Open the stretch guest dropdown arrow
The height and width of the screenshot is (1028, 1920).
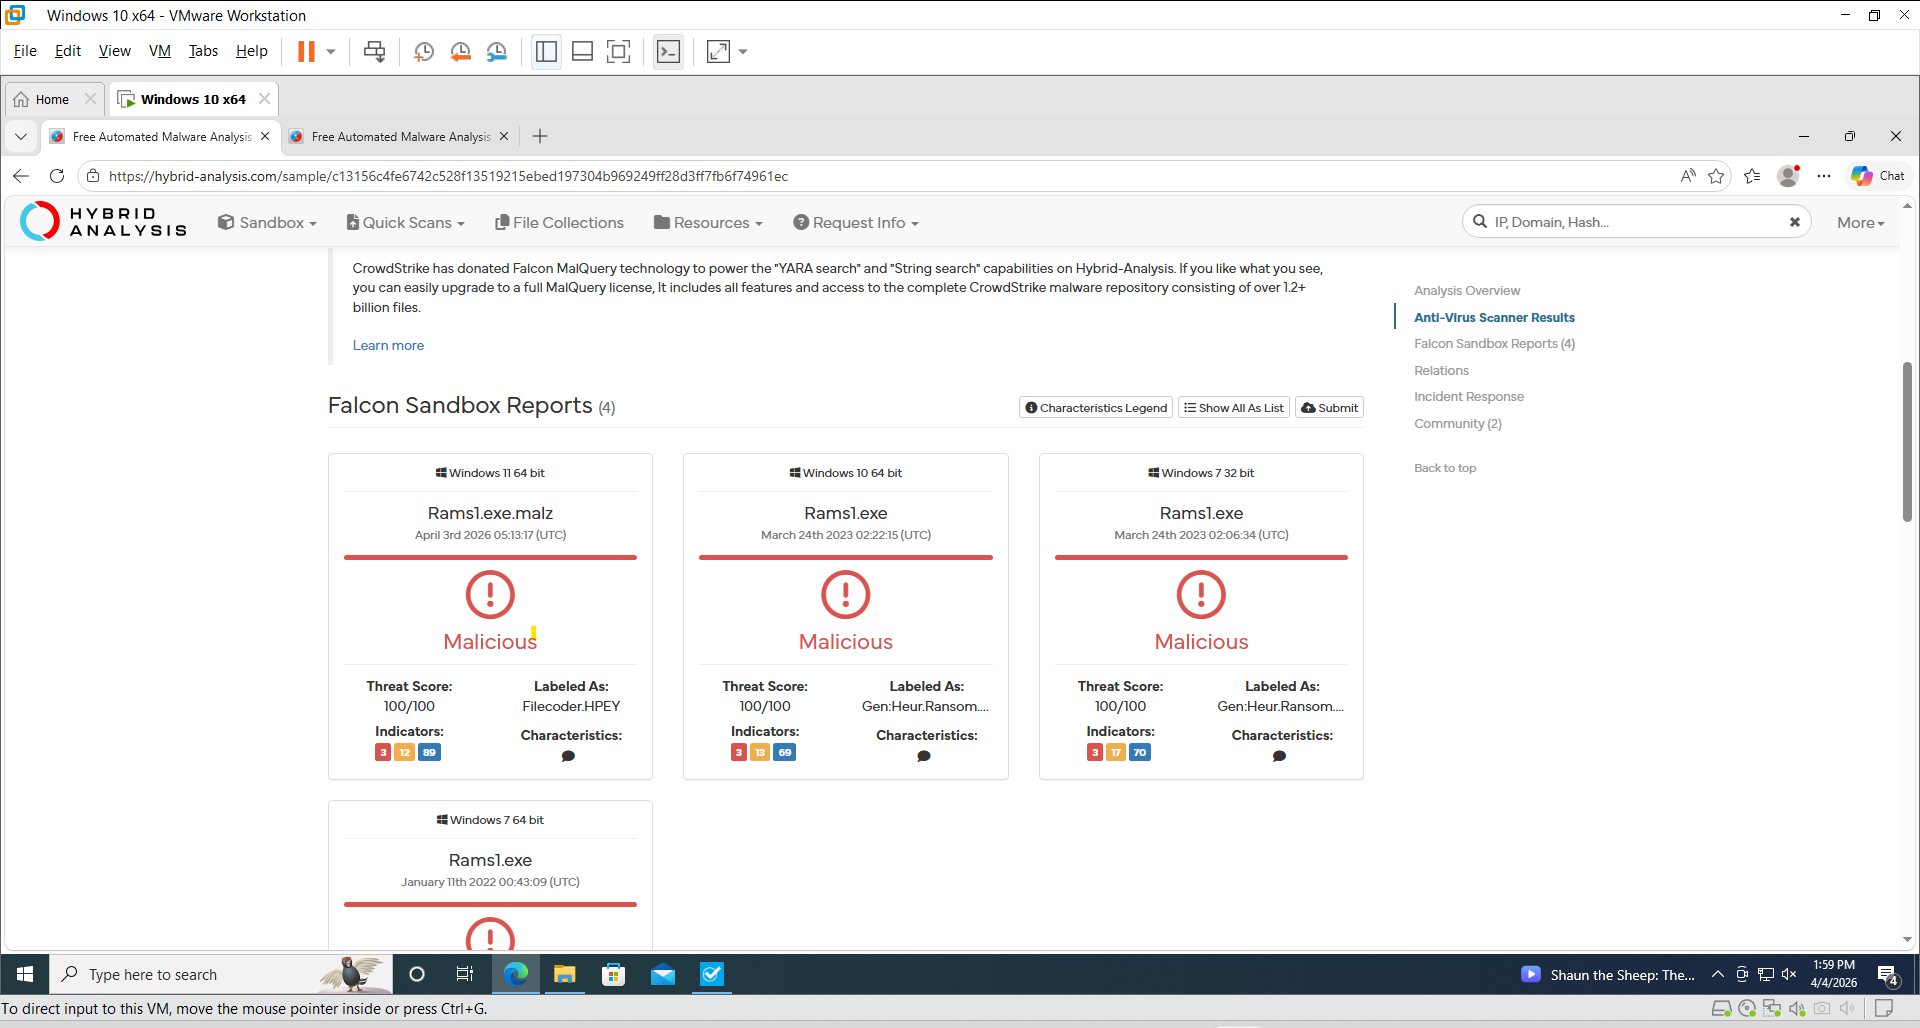(743, 51)
